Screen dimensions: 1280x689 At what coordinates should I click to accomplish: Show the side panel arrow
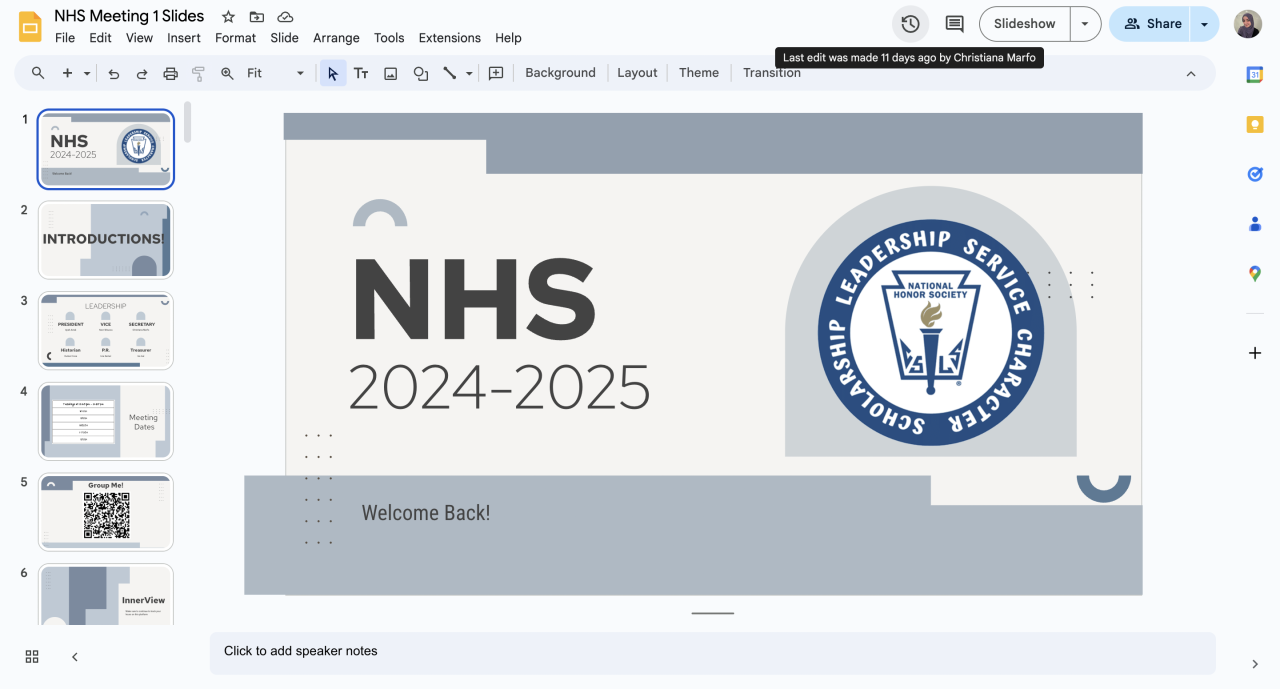pyautogui.click(x=1255, y=664)
